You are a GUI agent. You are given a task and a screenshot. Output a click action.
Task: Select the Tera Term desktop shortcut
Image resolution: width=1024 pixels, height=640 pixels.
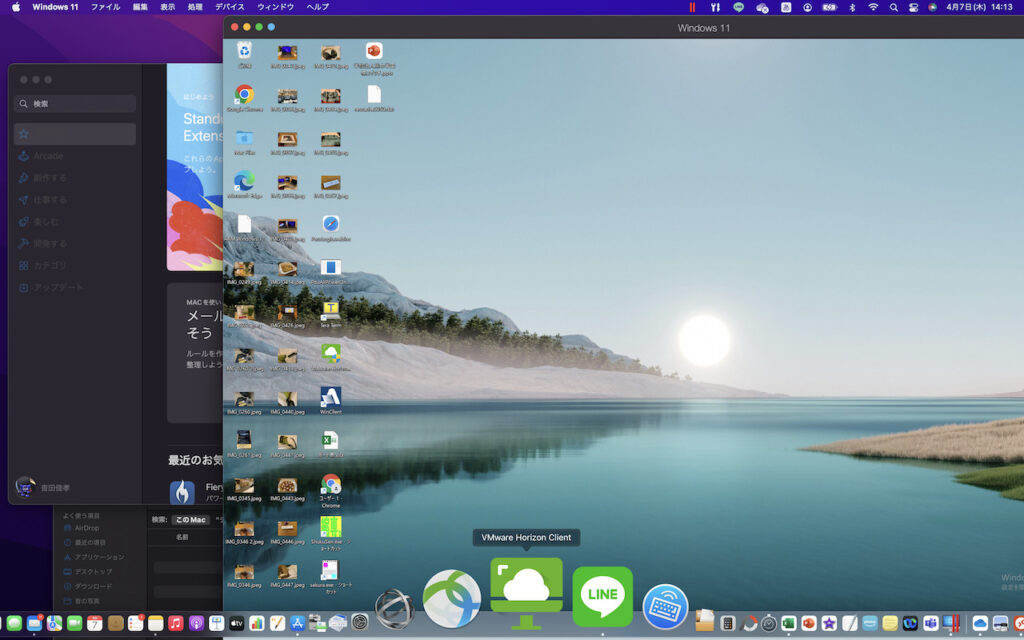[x=330, y=311]
